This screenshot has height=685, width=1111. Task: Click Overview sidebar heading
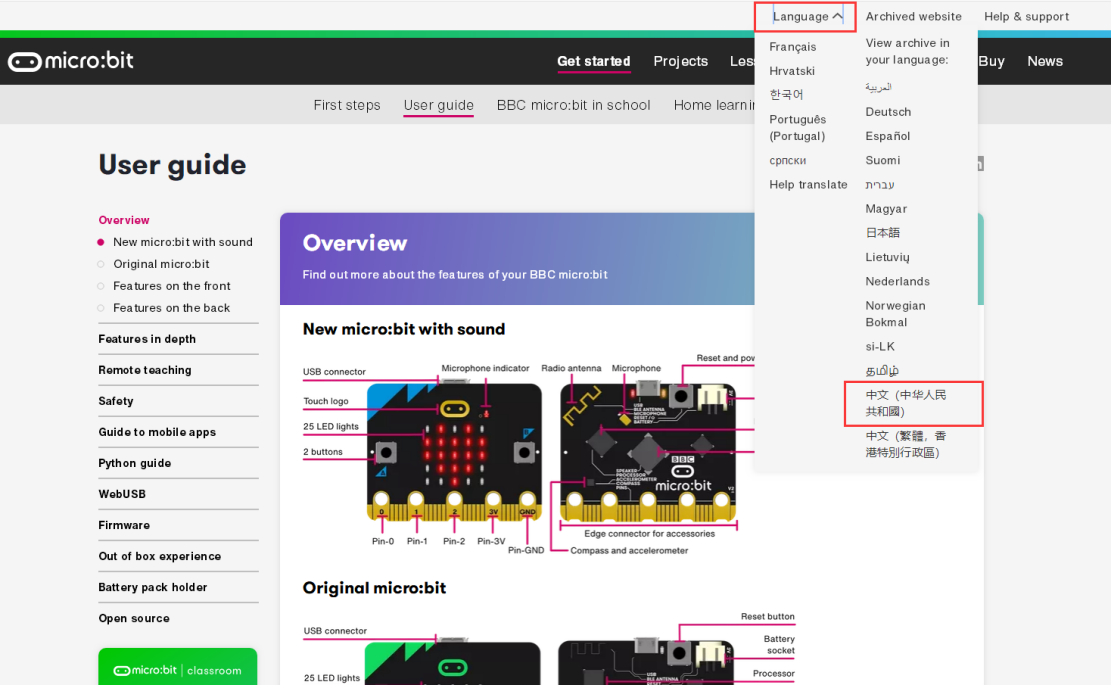124,220
